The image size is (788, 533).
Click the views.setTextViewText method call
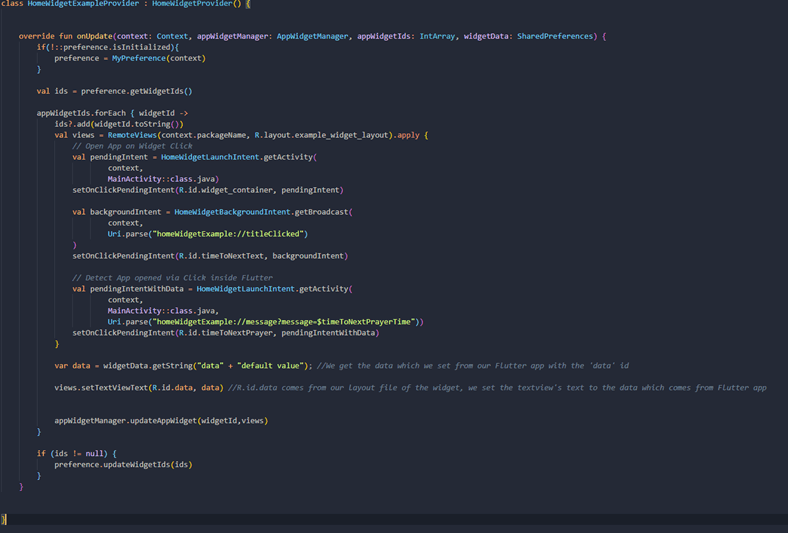coord(100,387)
